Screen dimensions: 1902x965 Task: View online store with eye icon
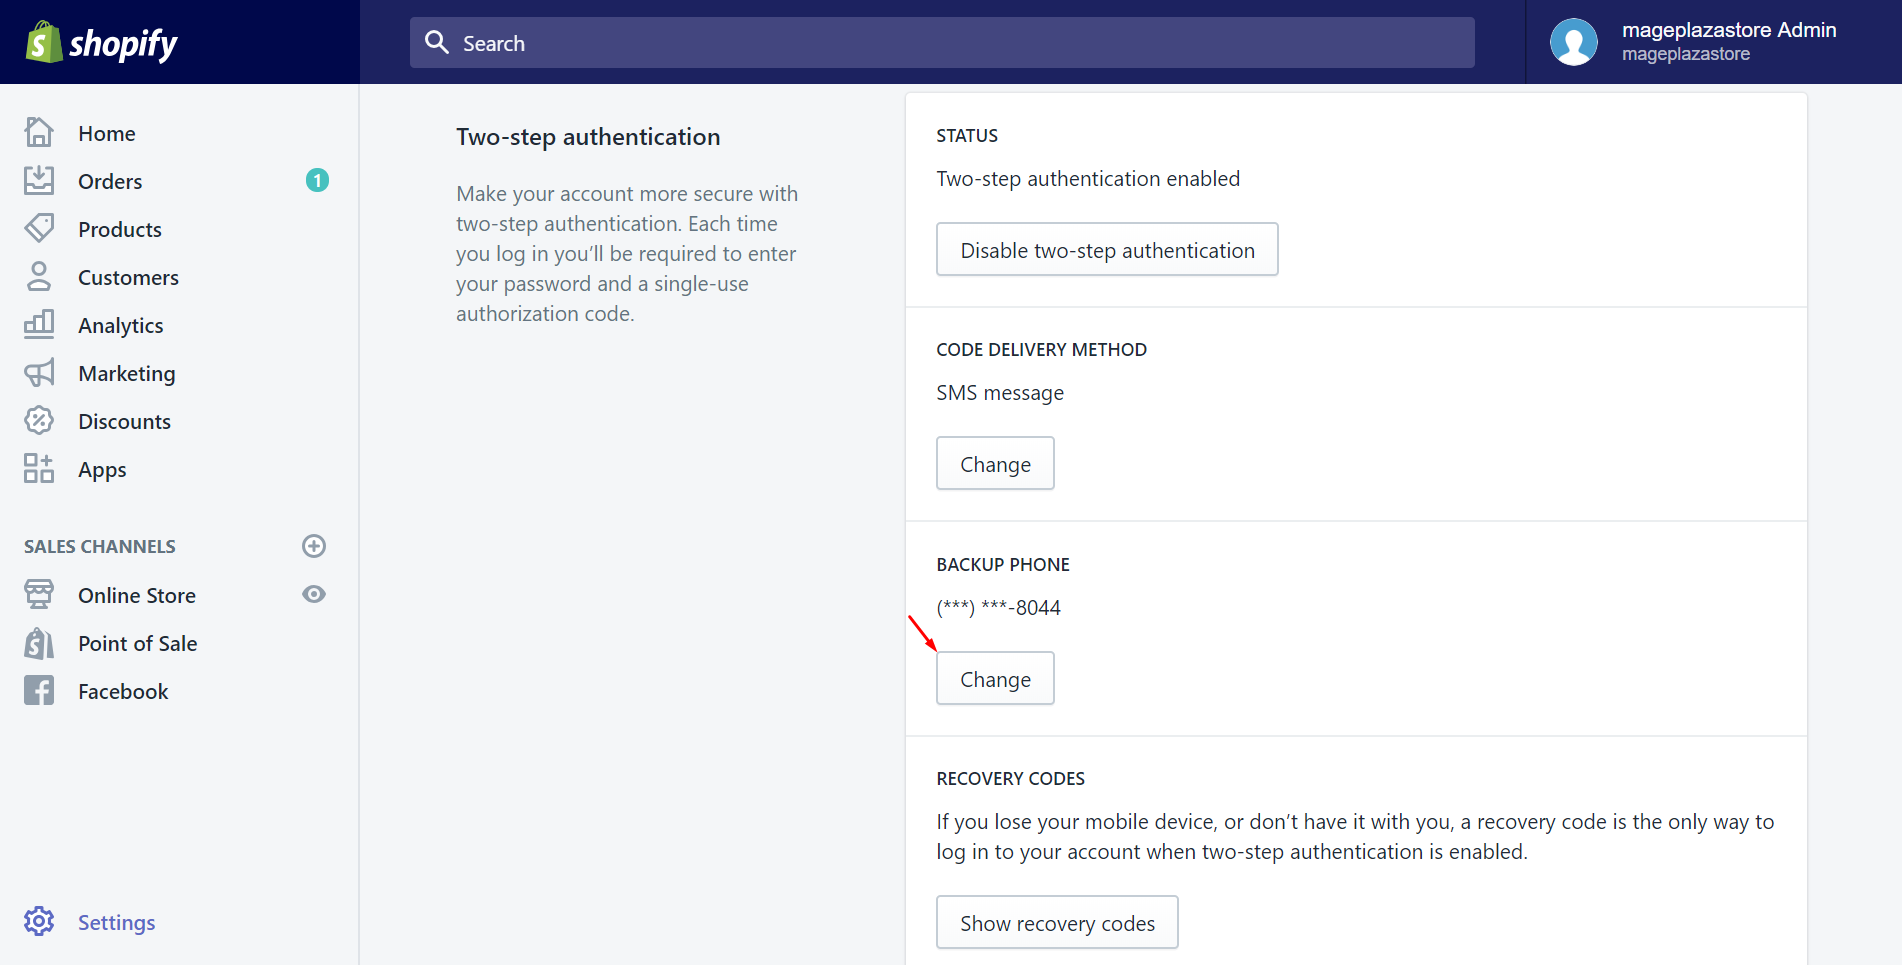tap(314, 594)
